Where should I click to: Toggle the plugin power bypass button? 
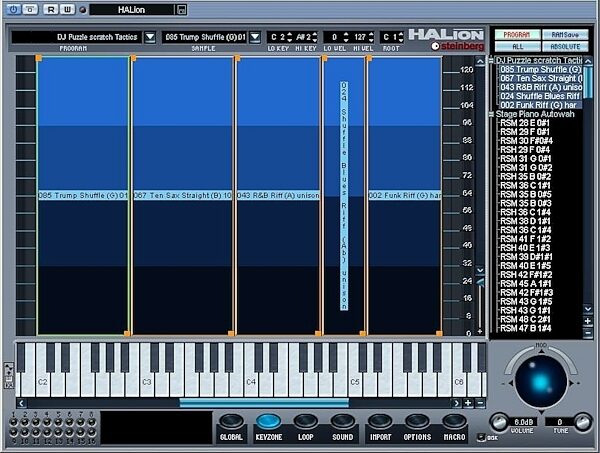tap(13, 9)
